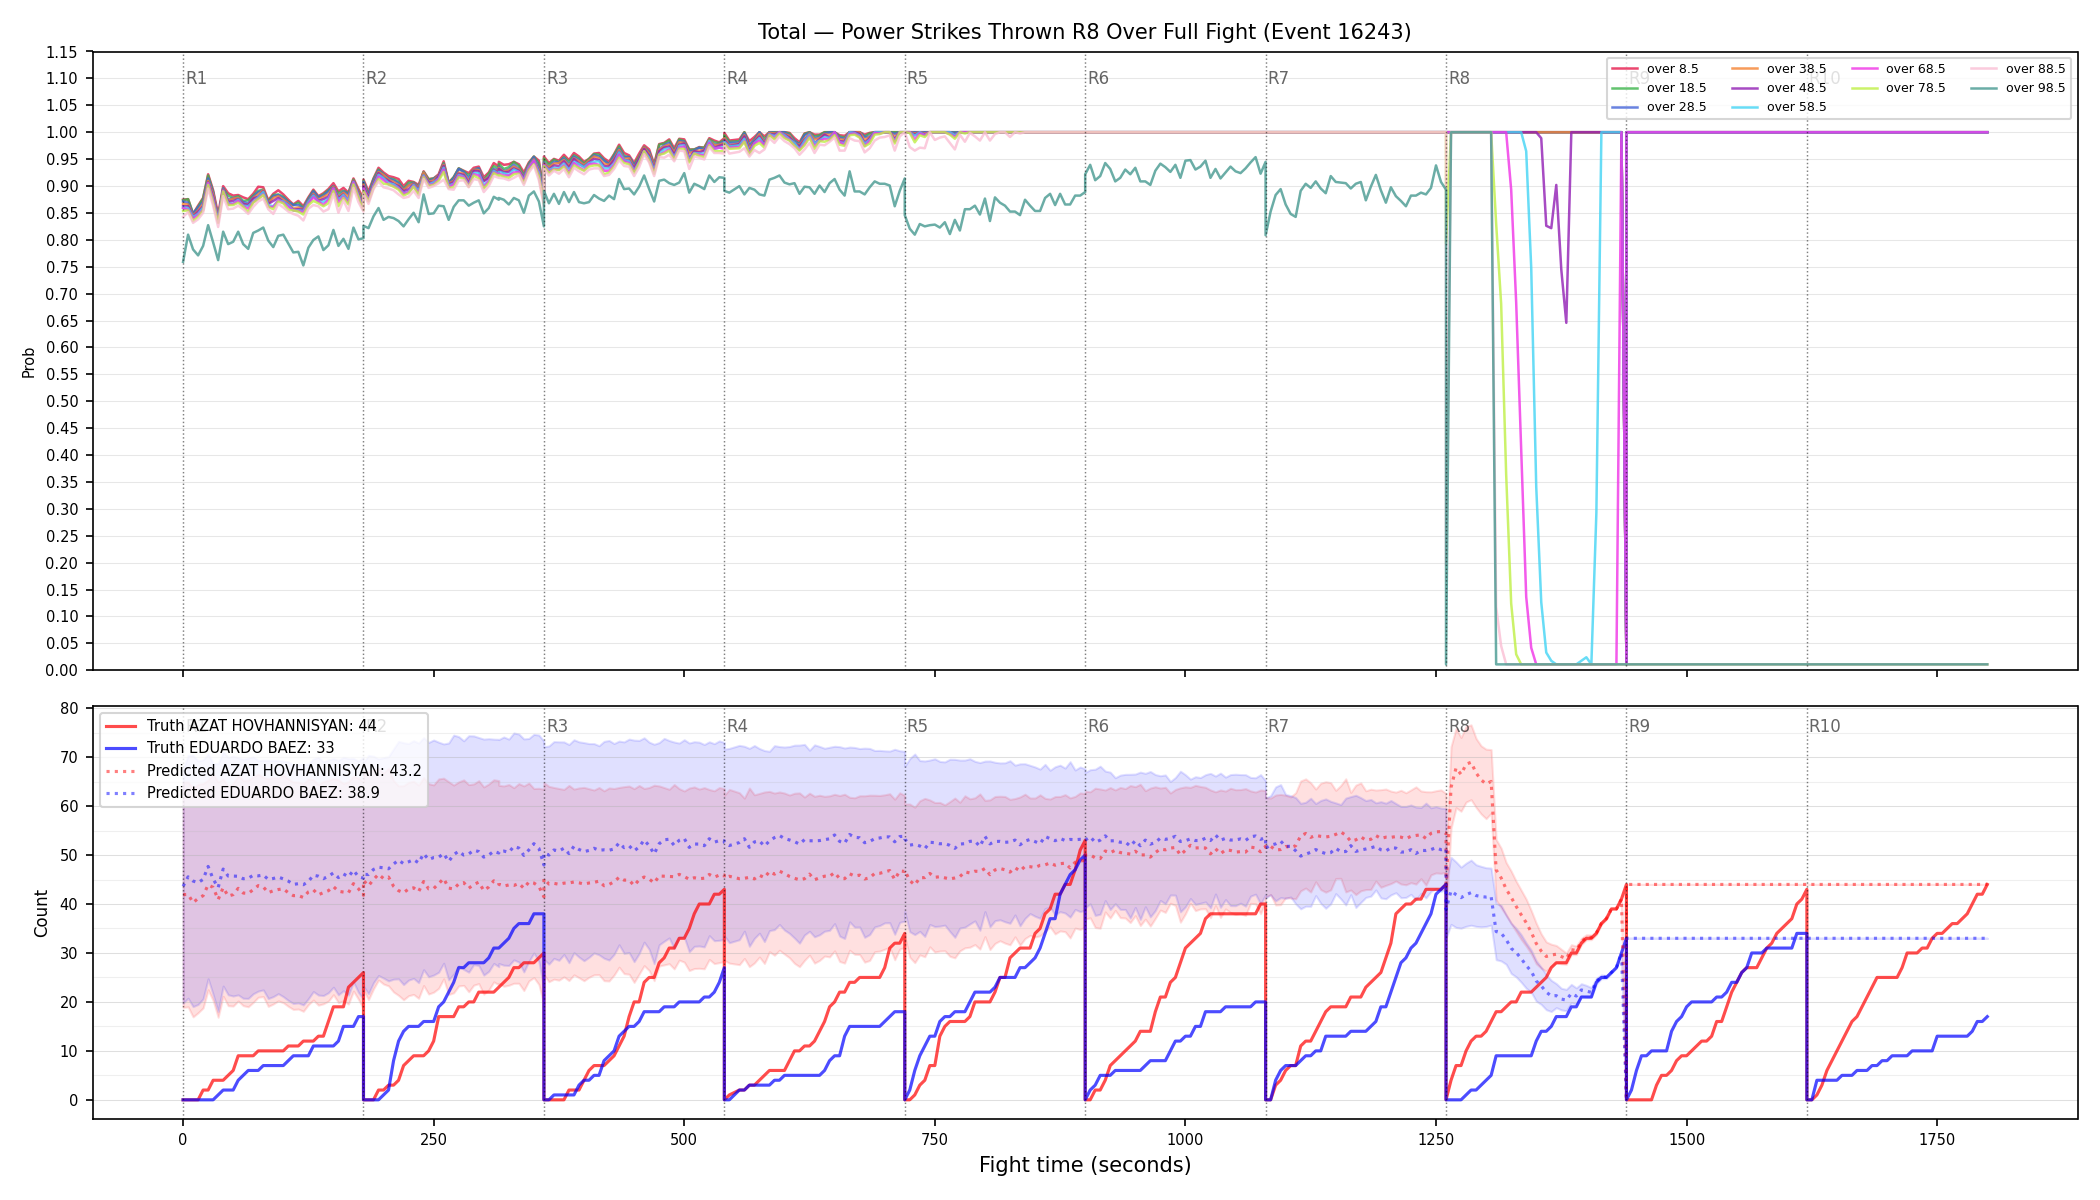Click the 1750 tick on time axis

tap(1937, 1139)
